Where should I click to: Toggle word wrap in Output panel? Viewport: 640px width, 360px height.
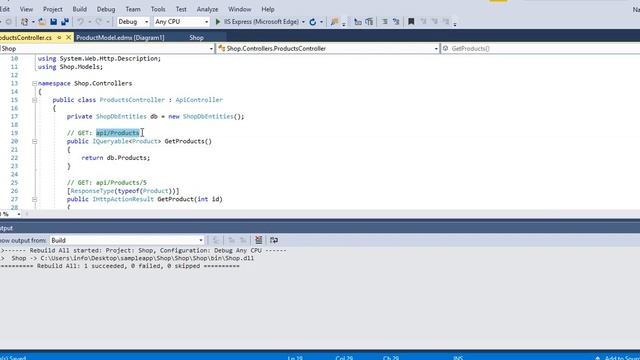click(x=274, y=240)
